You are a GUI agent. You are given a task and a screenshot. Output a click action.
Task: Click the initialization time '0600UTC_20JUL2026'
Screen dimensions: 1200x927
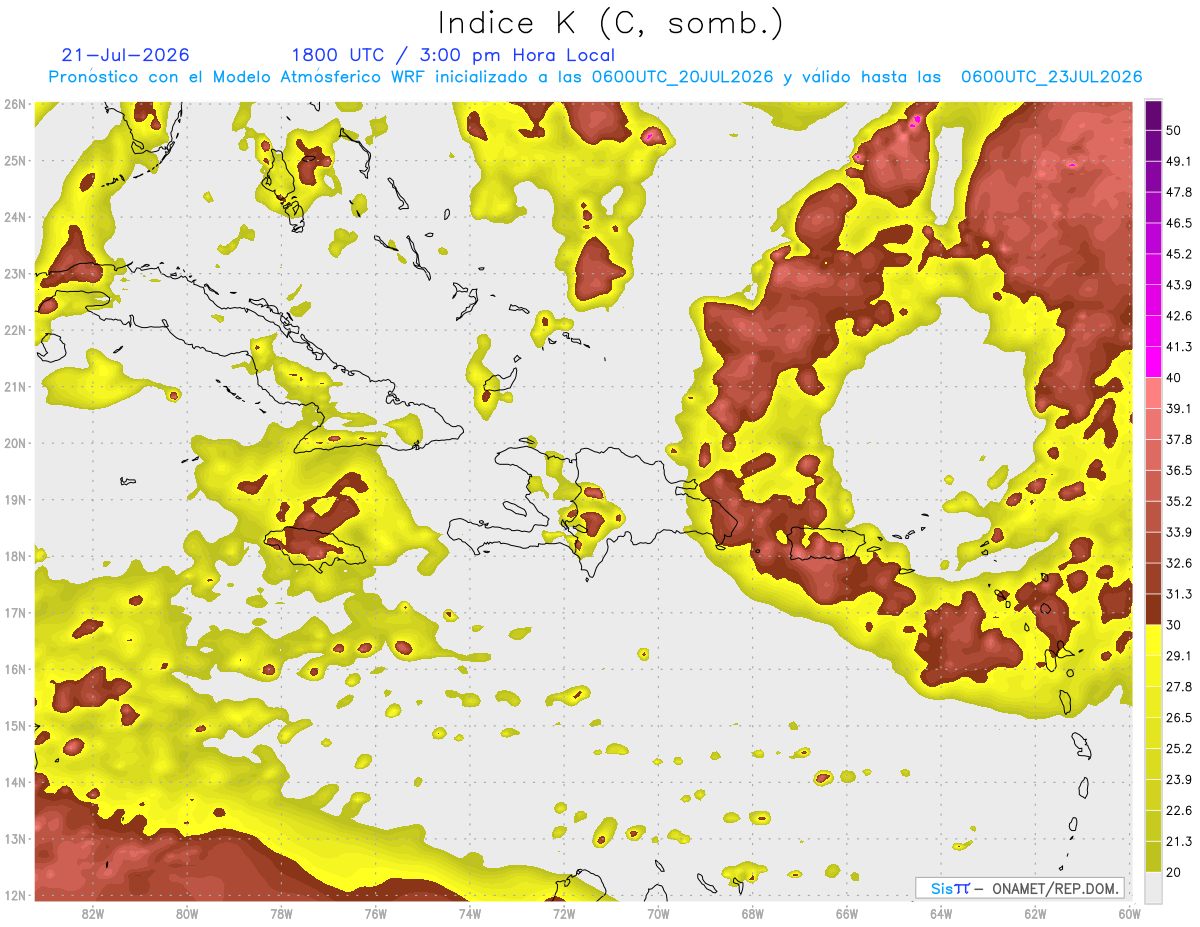pyautogui.click(x=683, y=77)
